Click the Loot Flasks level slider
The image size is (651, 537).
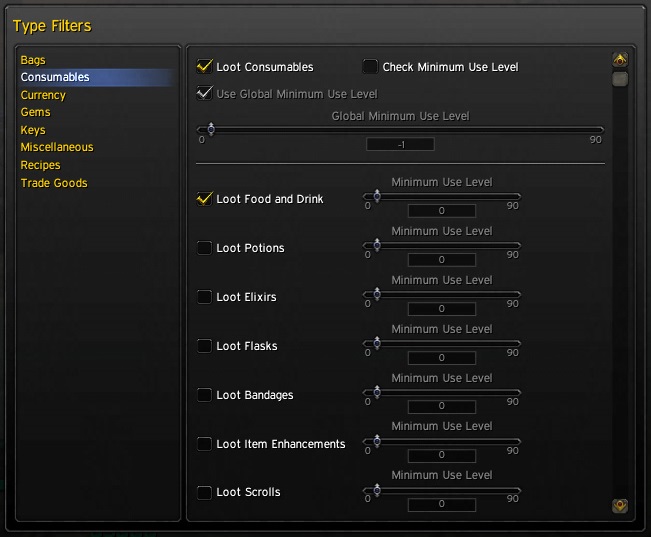click(442, 343)
